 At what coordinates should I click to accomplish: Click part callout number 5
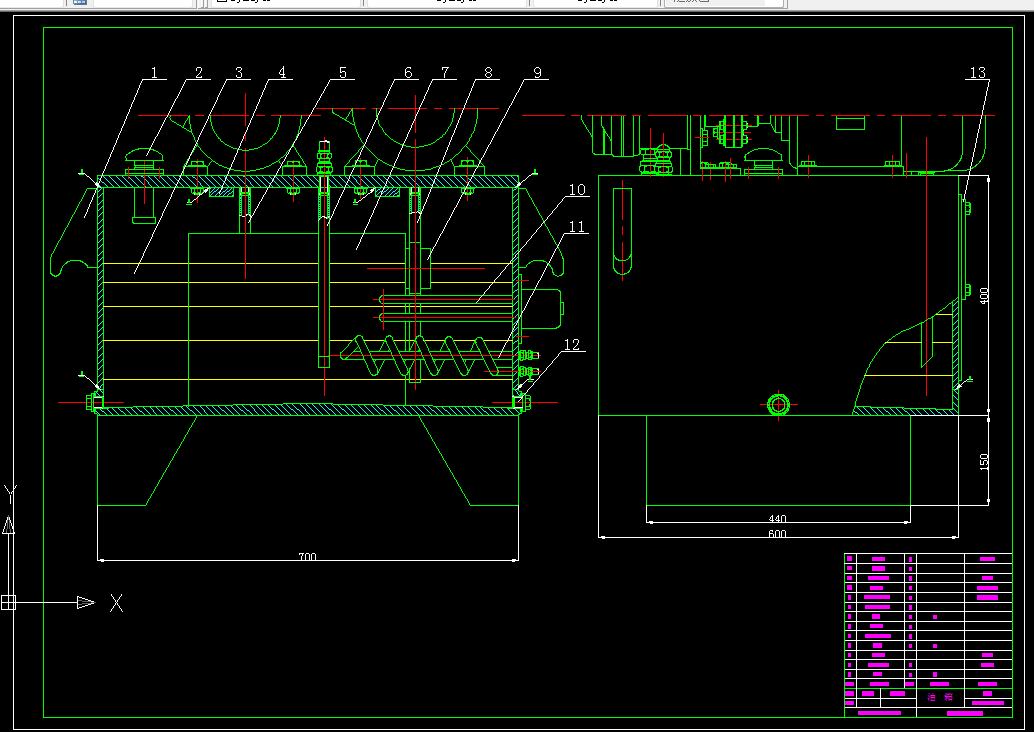[x=343, y=73]
